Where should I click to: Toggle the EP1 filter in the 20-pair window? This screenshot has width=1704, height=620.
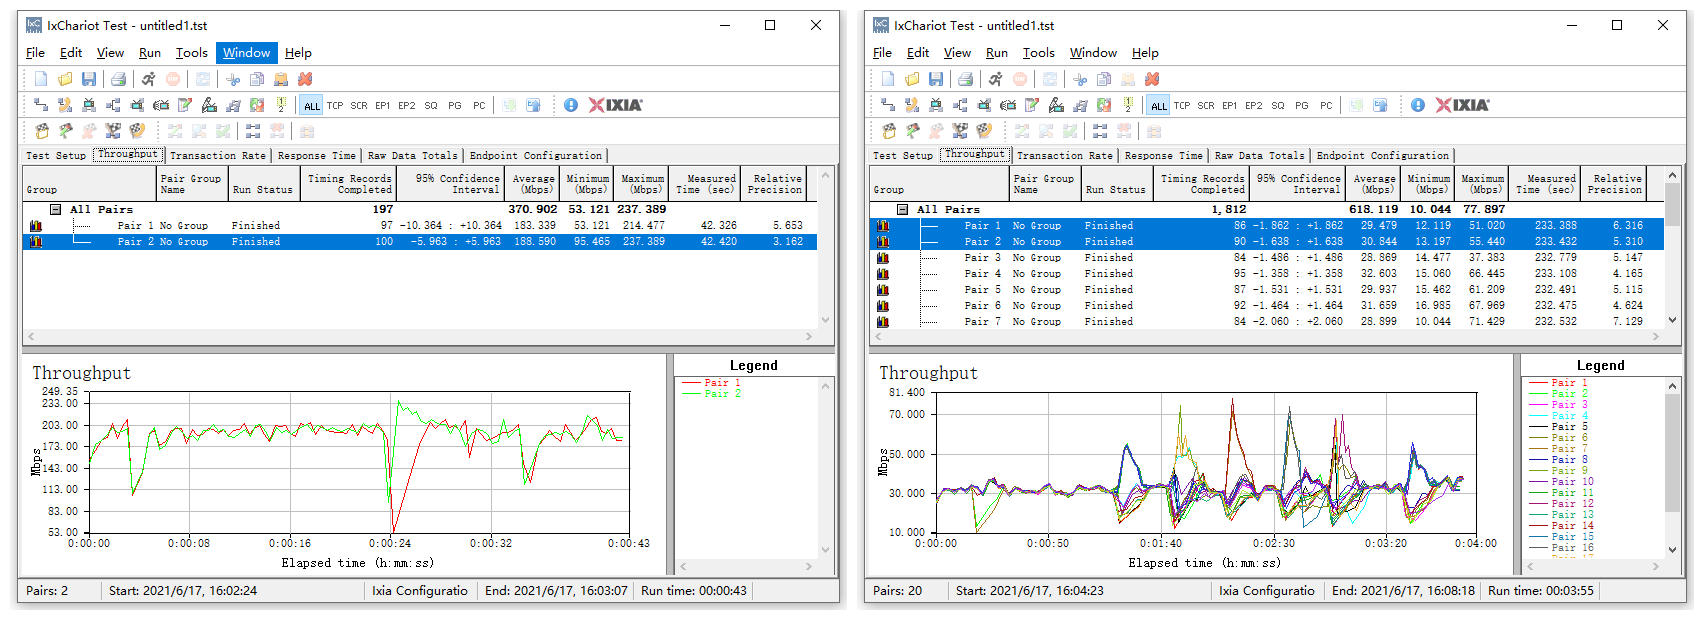coord(1230,105)
